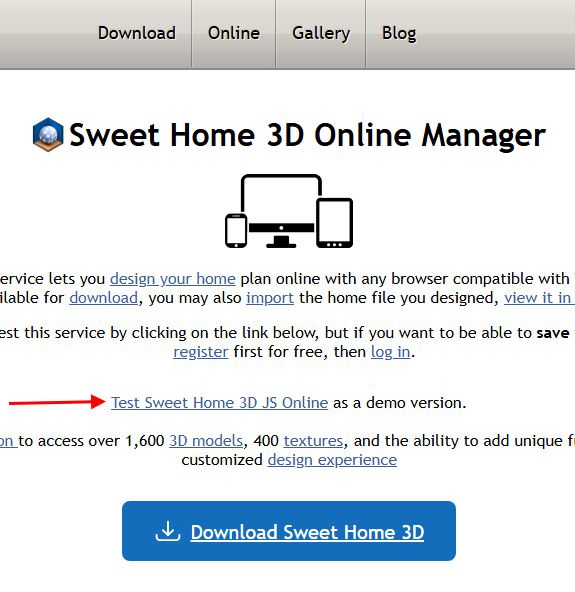Follow the 'textures' link
The height and width of the screenshot is (592, 575).
pos(313,441)
